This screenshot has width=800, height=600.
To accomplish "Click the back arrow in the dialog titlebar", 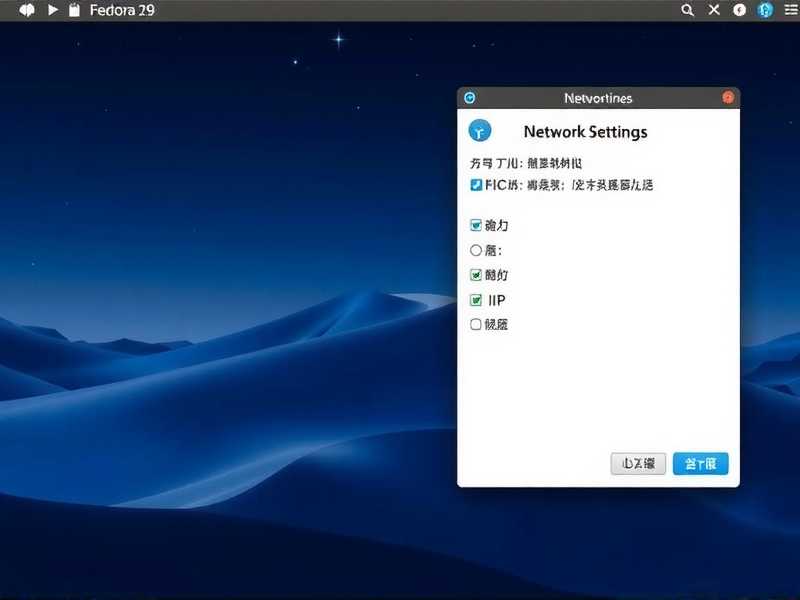I will tap(470, 97).
